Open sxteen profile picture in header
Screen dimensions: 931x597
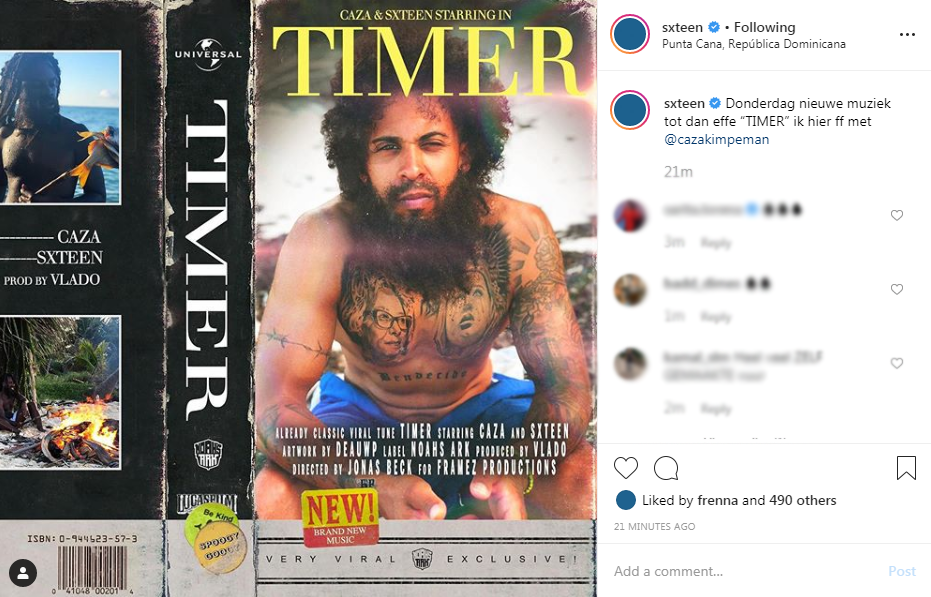pyautogui.click(x=630, y=34)
